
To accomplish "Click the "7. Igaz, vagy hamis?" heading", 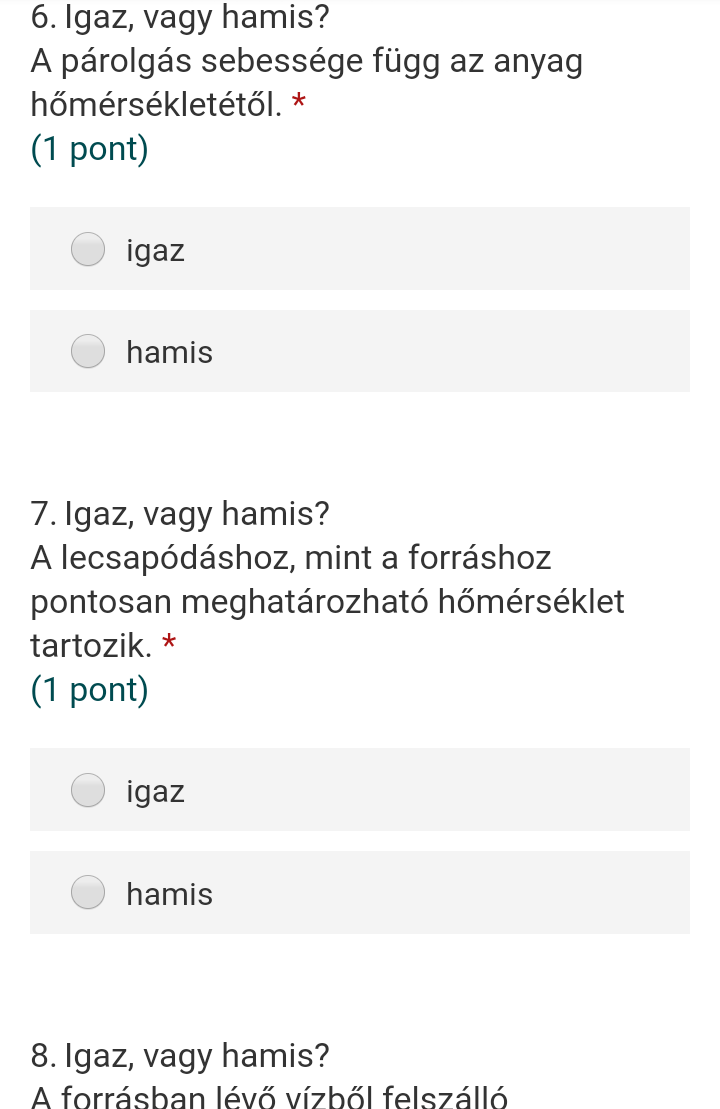I will (x=180, y=515).
